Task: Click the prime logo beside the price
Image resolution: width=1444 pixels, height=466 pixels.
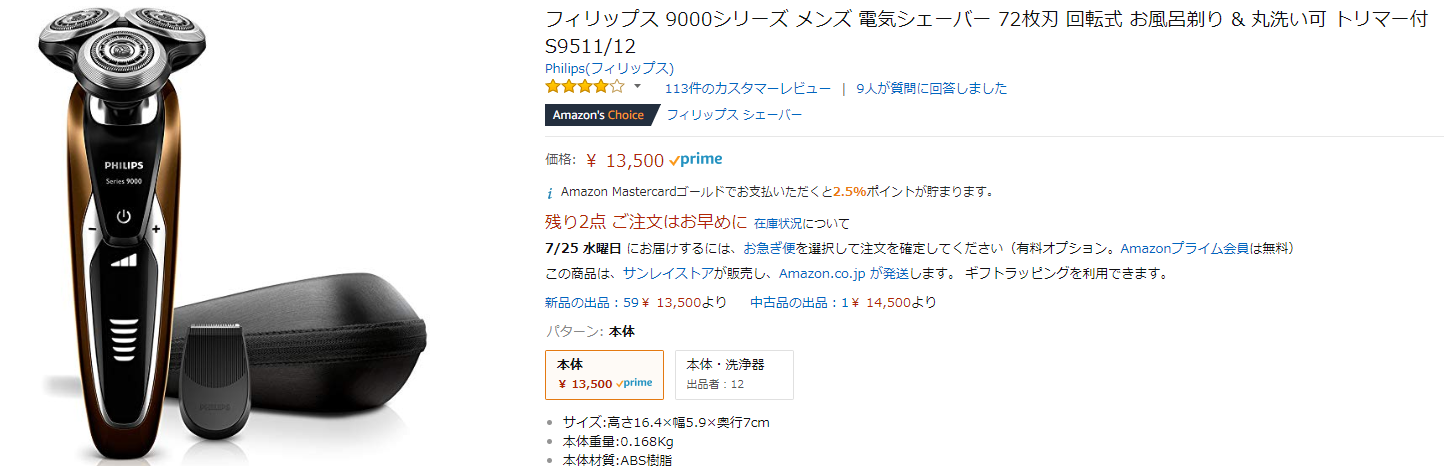Action: pyautogui.click(x=696, y=160)
